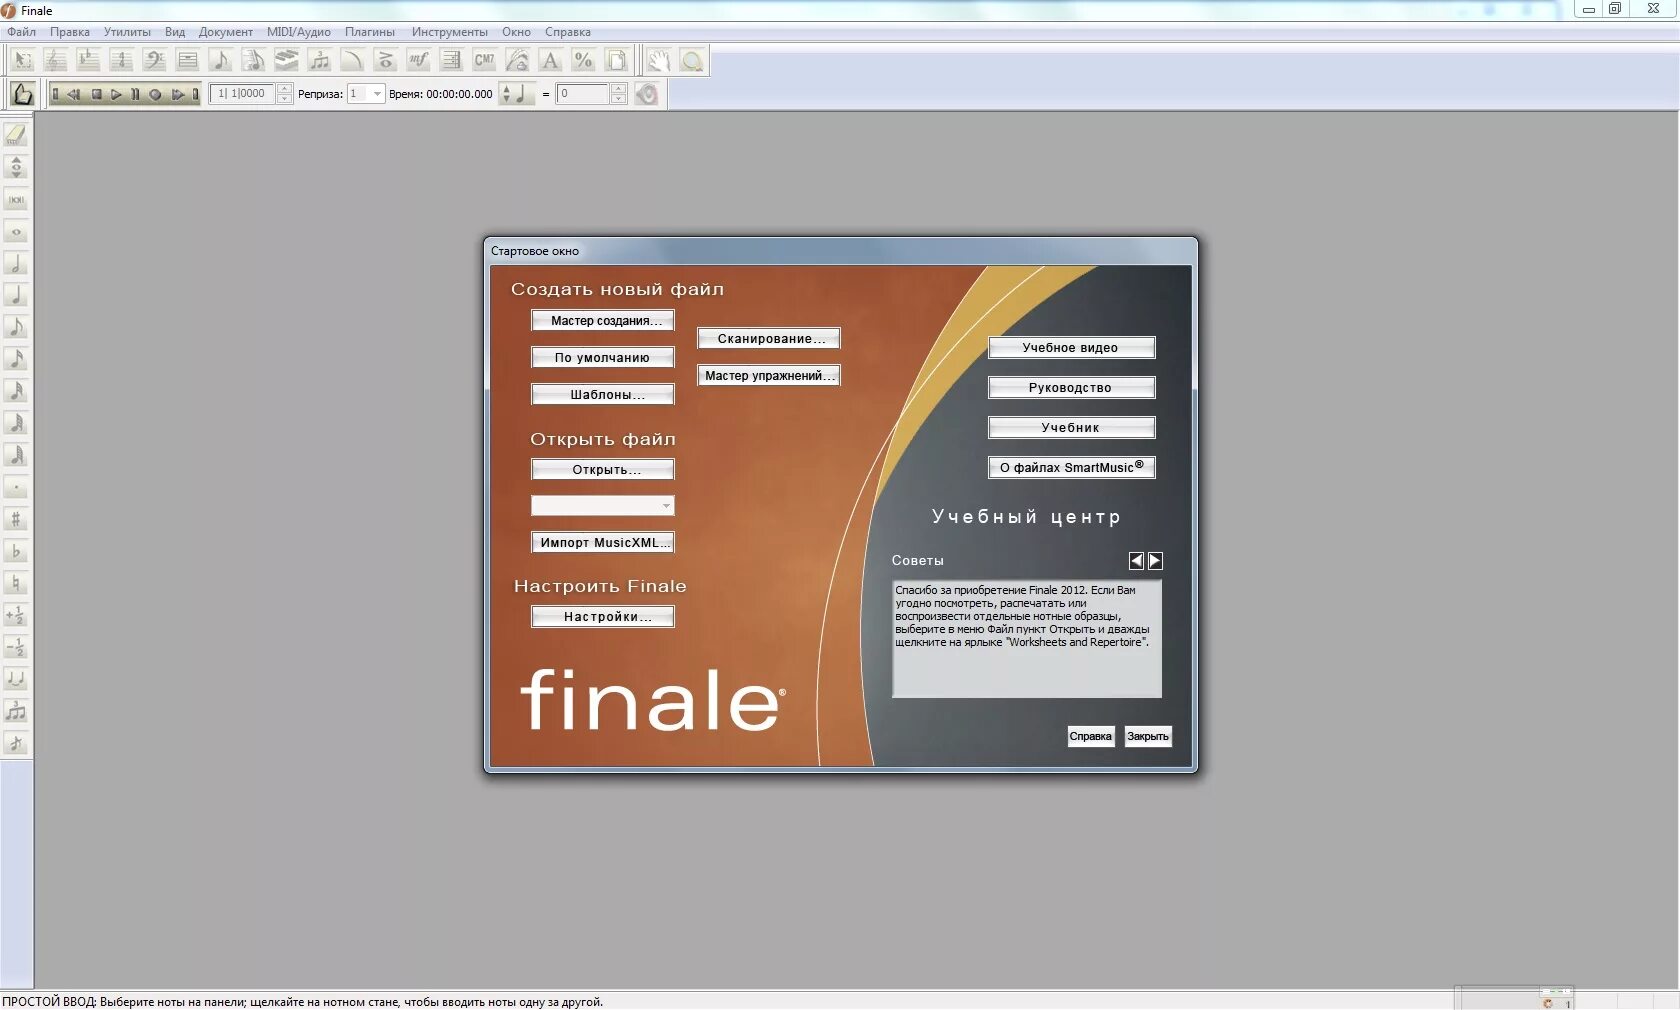This screenshot has height=1010, width=1680.
Task: Select the tie tool in side palette
Action: [x=16, y=679]
